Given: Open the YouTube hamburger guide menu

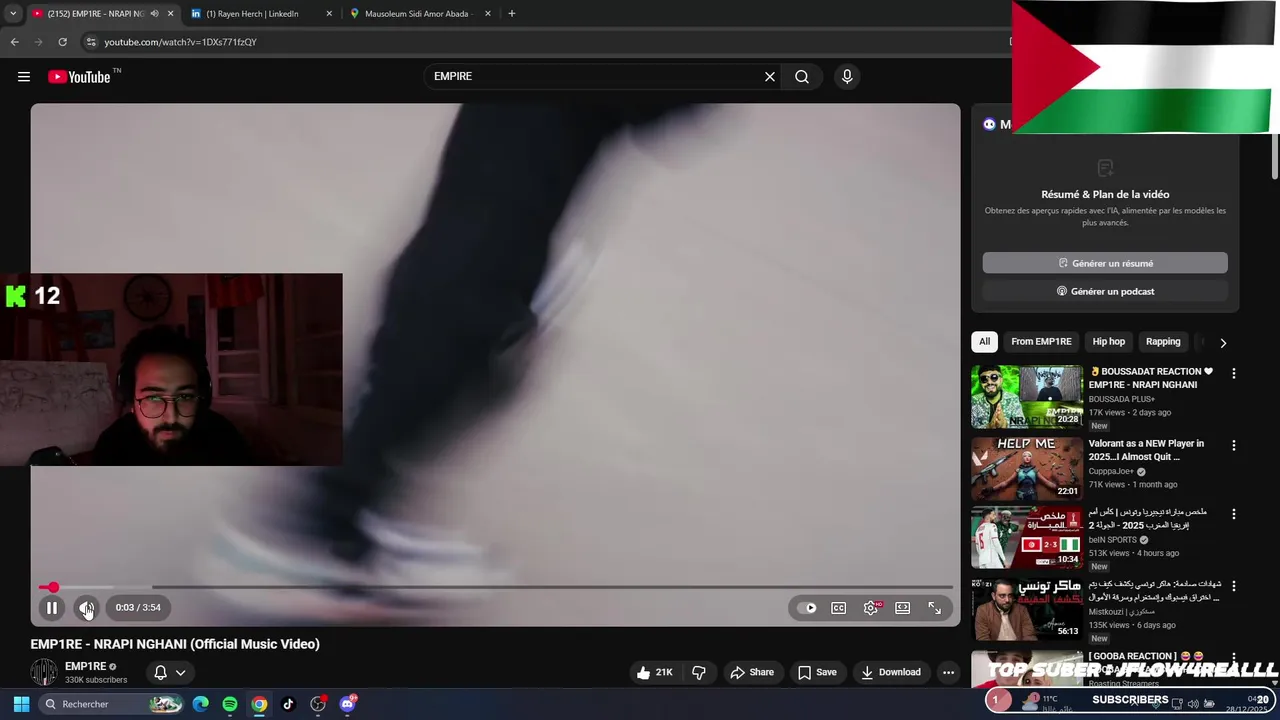Looking at the screenshot, I should (x=24, y=77).
